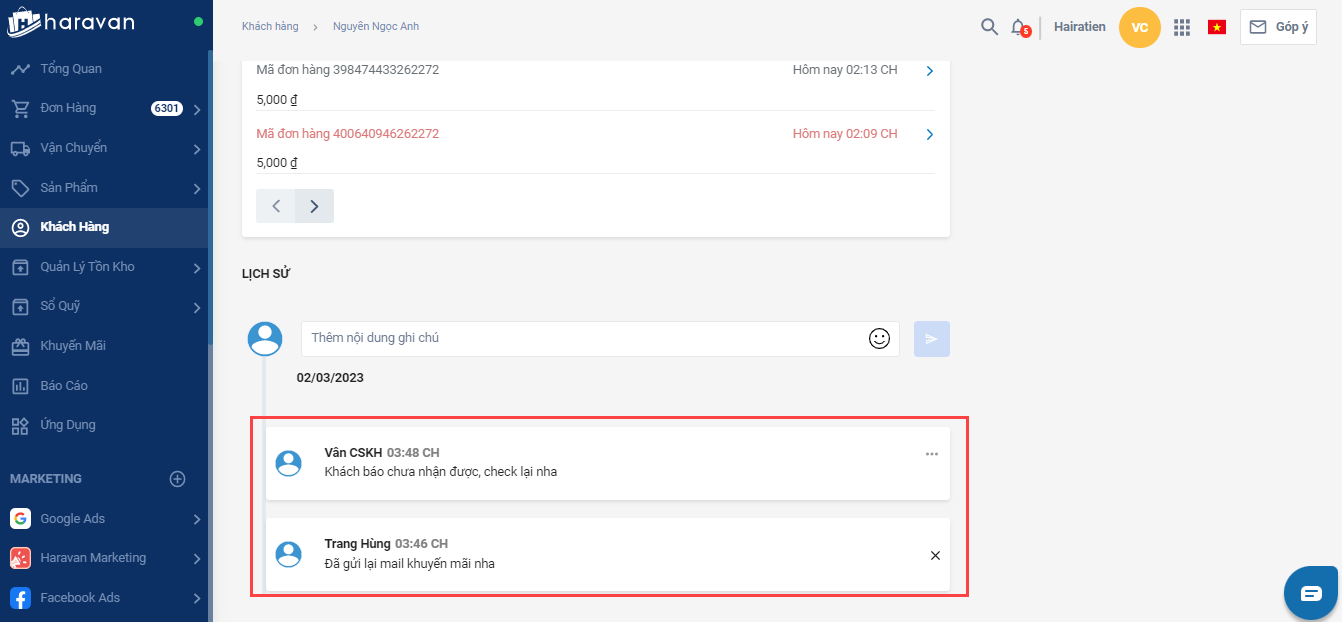This screenshot has width=1342, height=622.
Task: Insert emoji in the note field
Action: tap(879, 339)
